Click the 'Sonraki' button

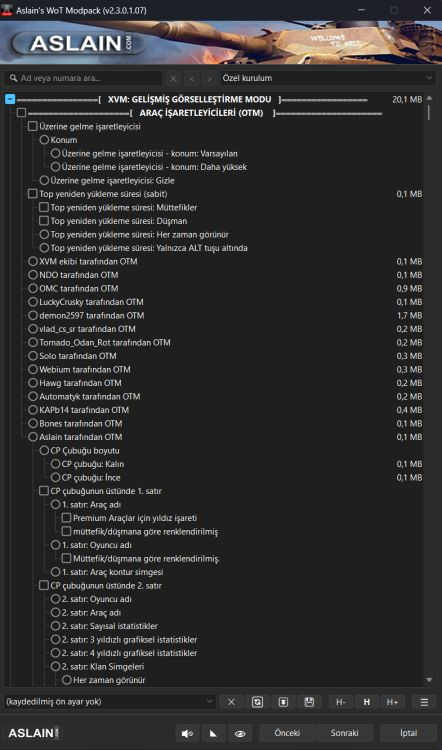pos(344,733)
